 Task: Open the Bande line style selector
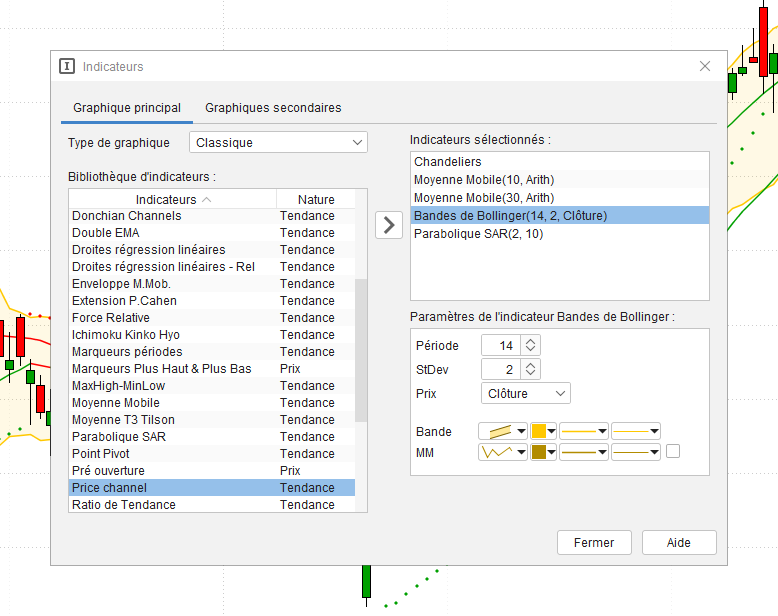(x=584, y=431)
